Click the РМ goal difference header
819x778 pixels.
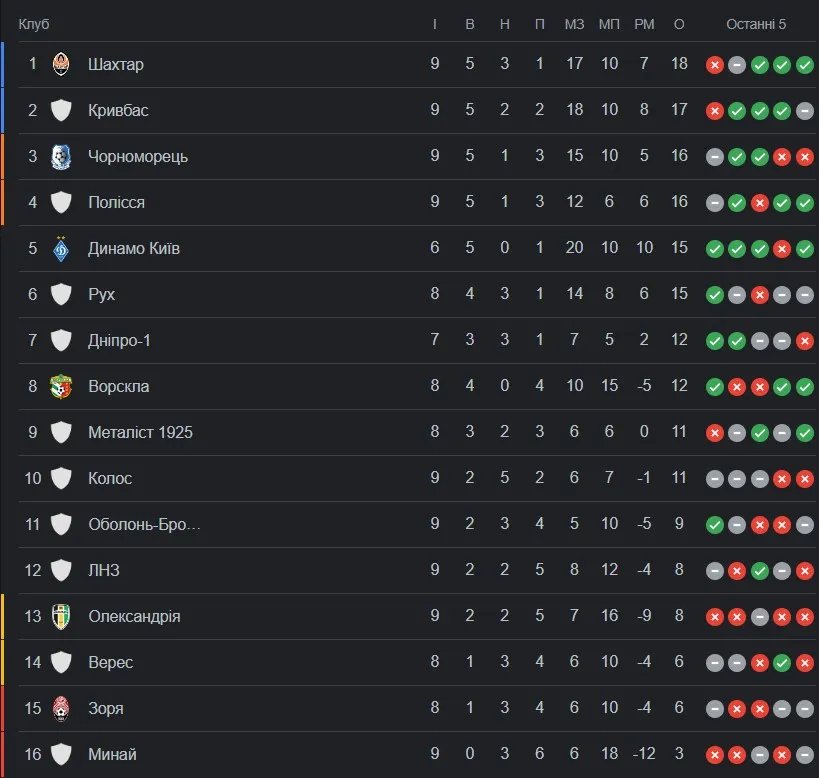(644, 24)
